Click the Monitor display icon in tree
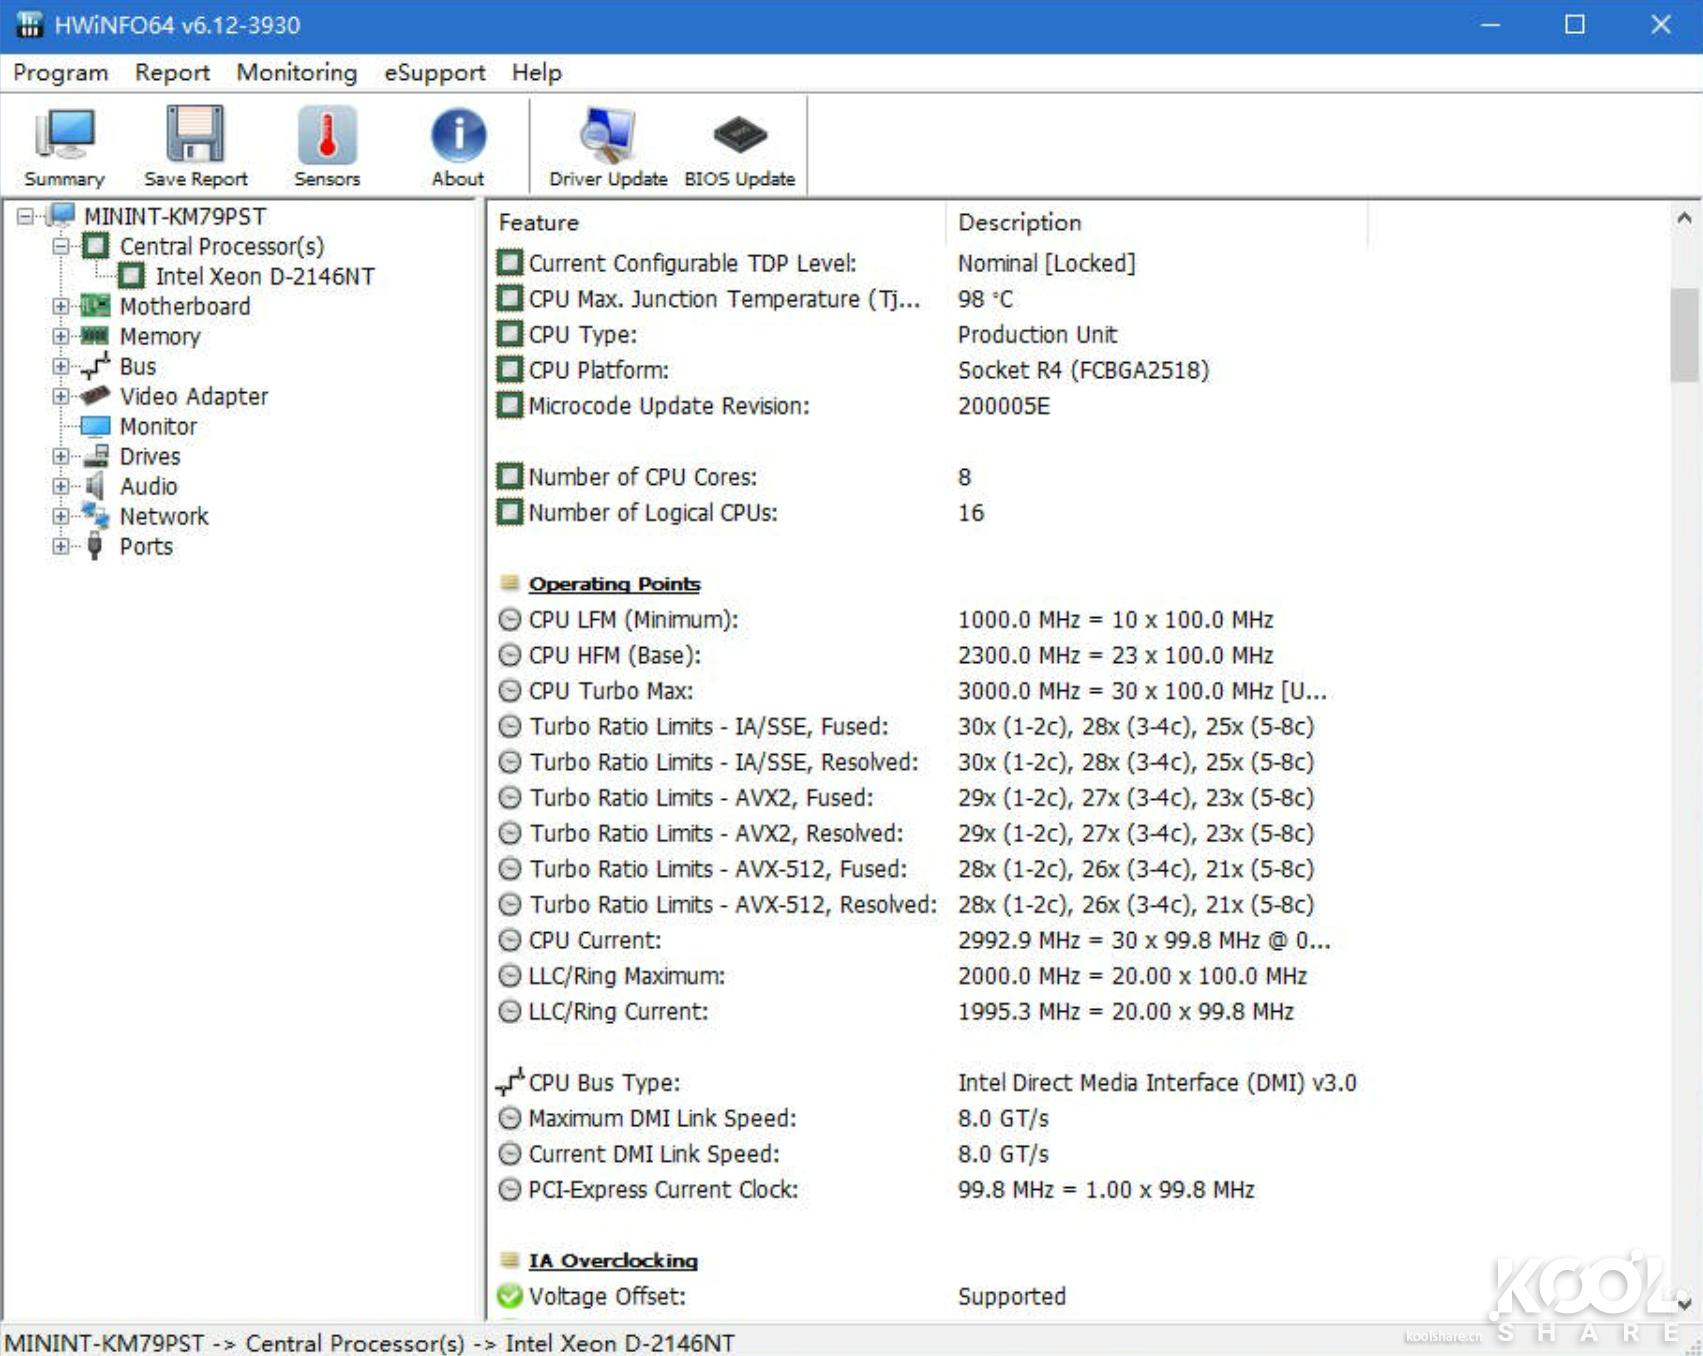Image resolution: width=1703 pixels, height=1356 pixels. [95, 426]
